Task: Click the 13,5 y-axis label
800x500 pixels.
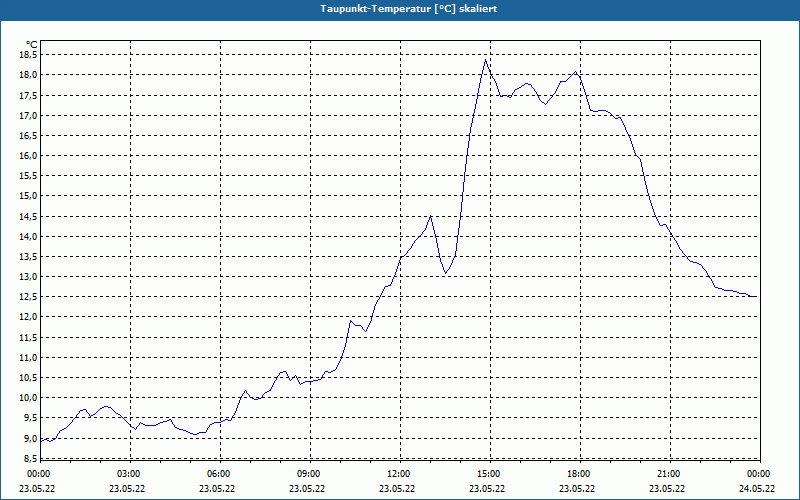Action: click(x=28, y=257)
